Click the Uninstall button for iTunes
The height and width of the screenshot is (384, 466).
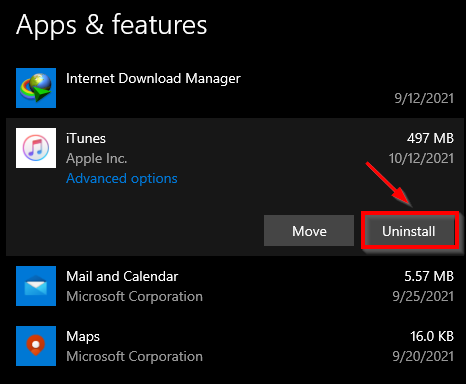409,231
